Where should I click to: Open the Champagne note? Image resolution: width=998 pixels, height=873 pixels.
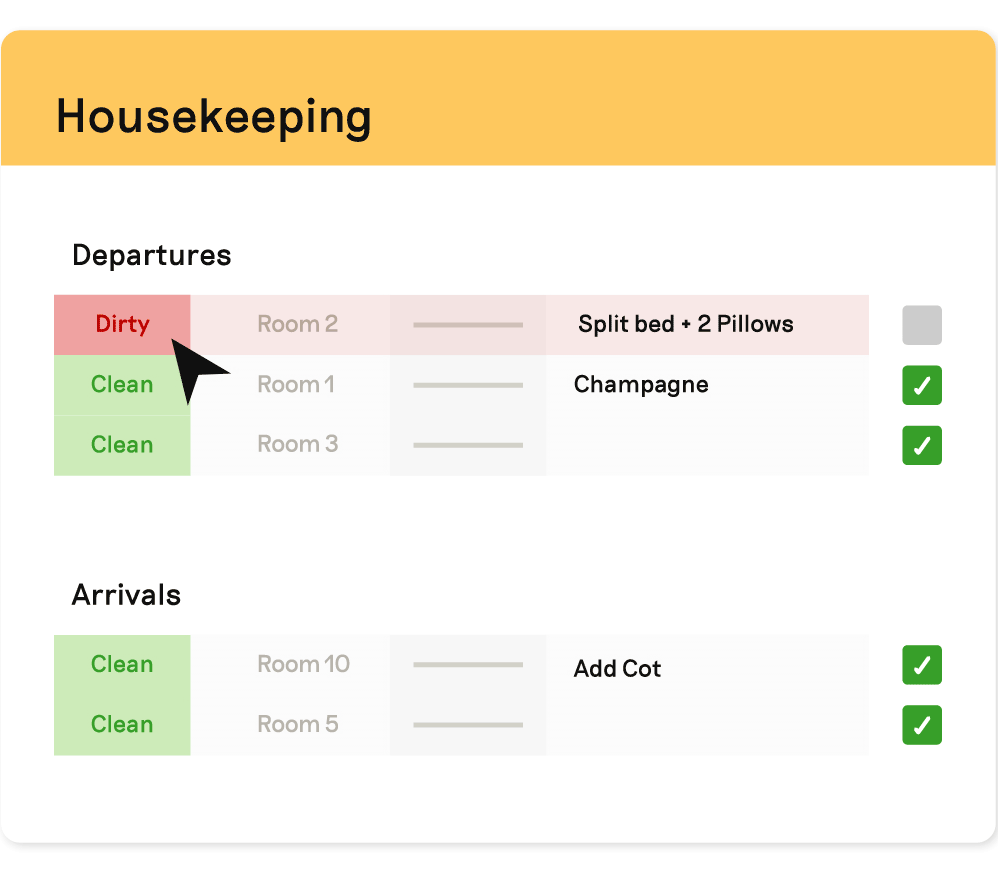[x=641, y=385]
